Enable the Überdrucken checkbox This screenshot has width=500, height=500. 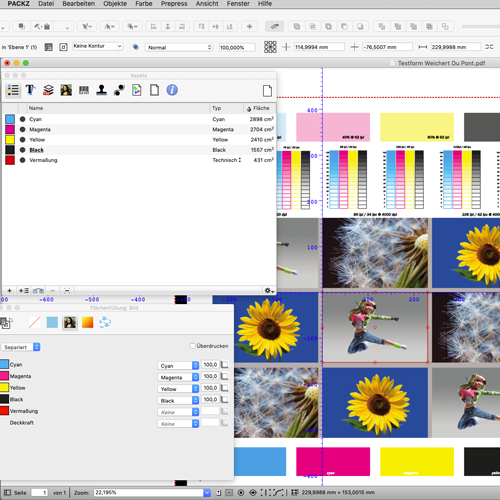coord(192,346)
